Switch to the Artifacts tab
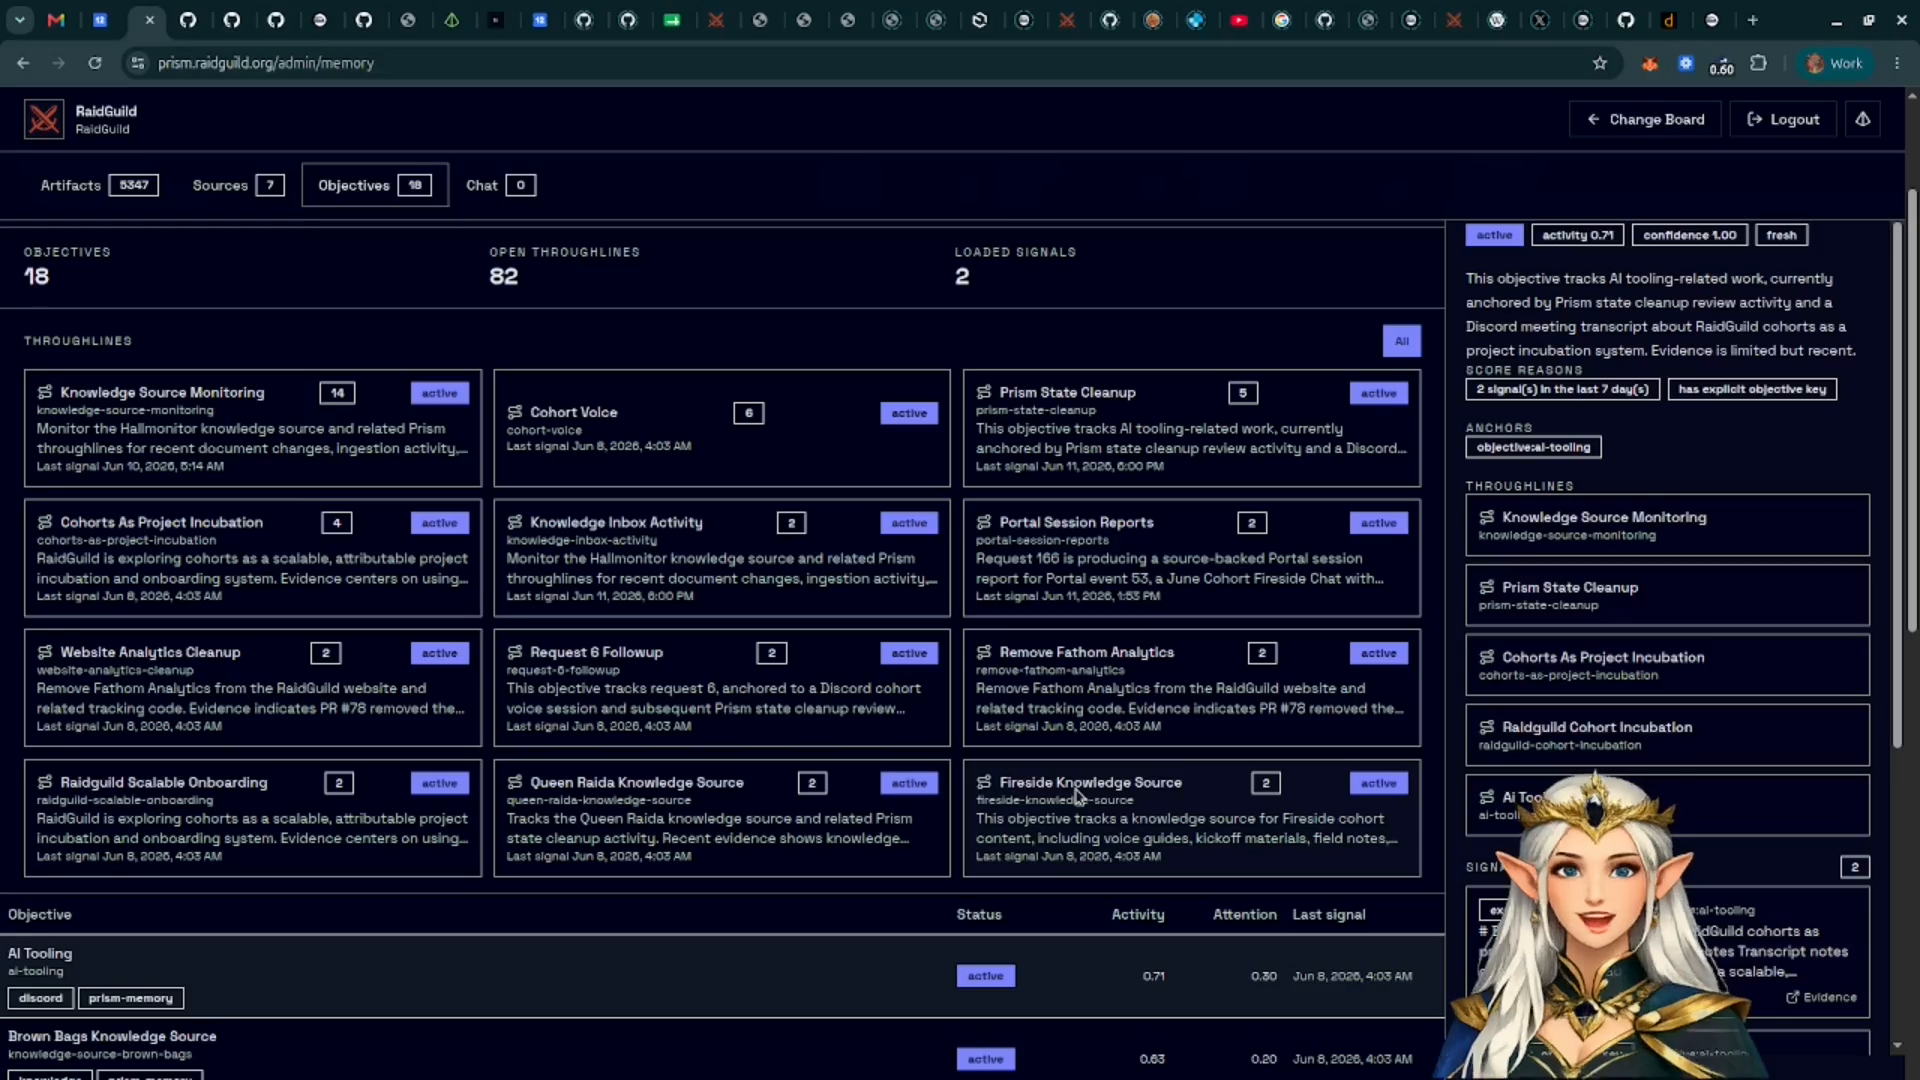The width and height of the screenshot is (1920, 1080). tap(99, 185)
